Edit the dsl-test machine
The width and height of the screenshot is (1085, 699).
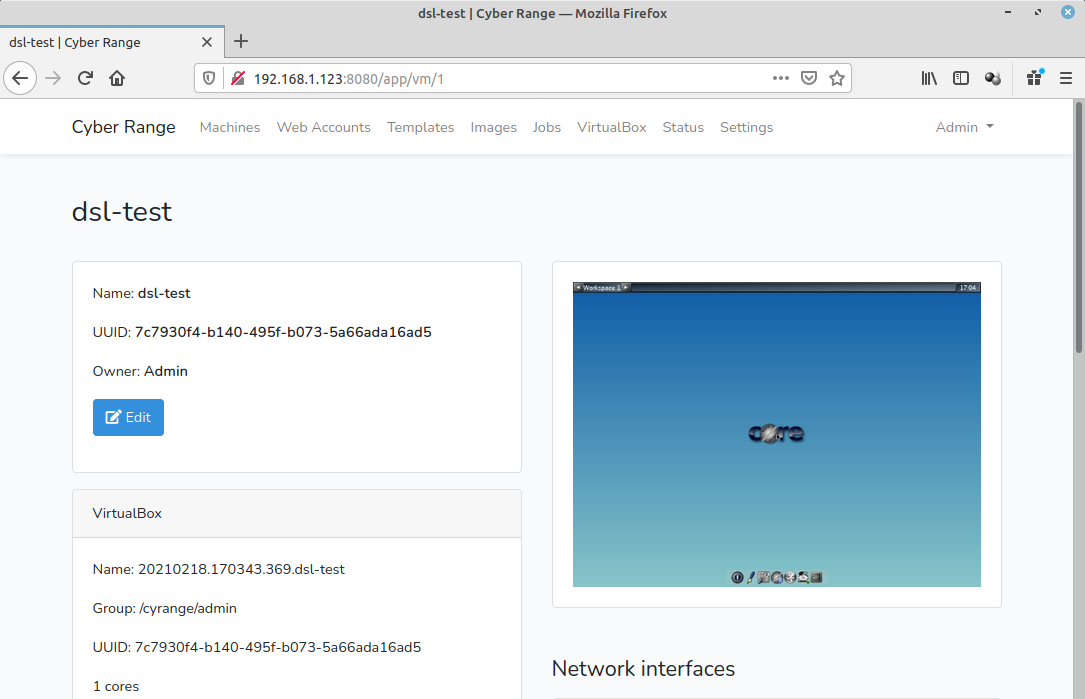(128, 417)
